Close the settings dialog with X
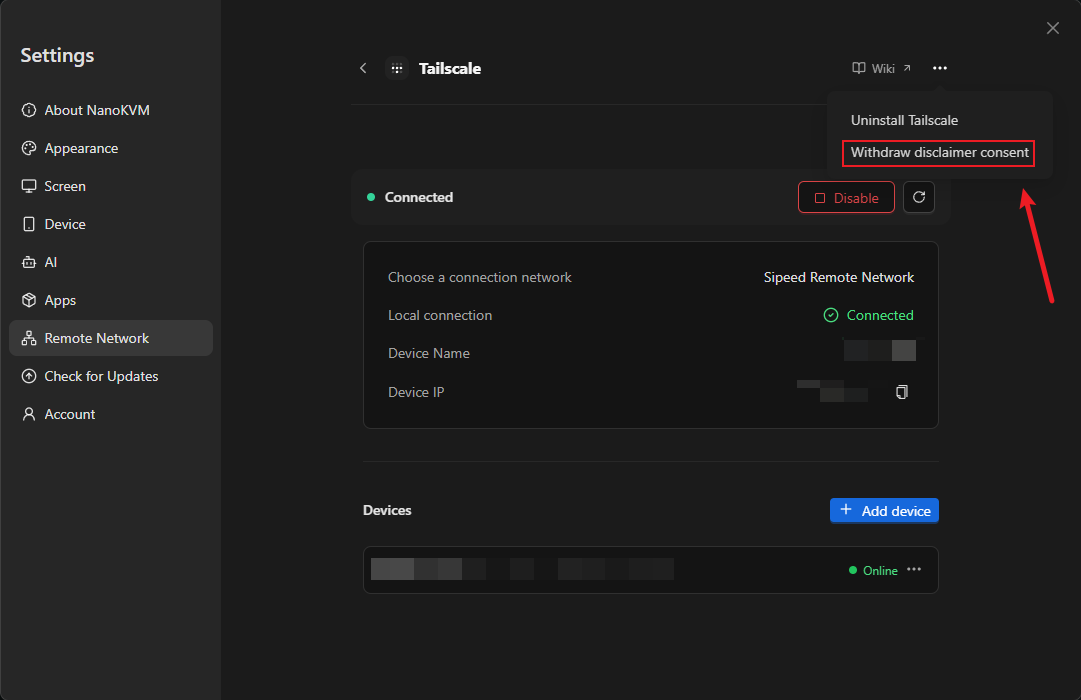The image size is (1081, 700). point(1053,28)
